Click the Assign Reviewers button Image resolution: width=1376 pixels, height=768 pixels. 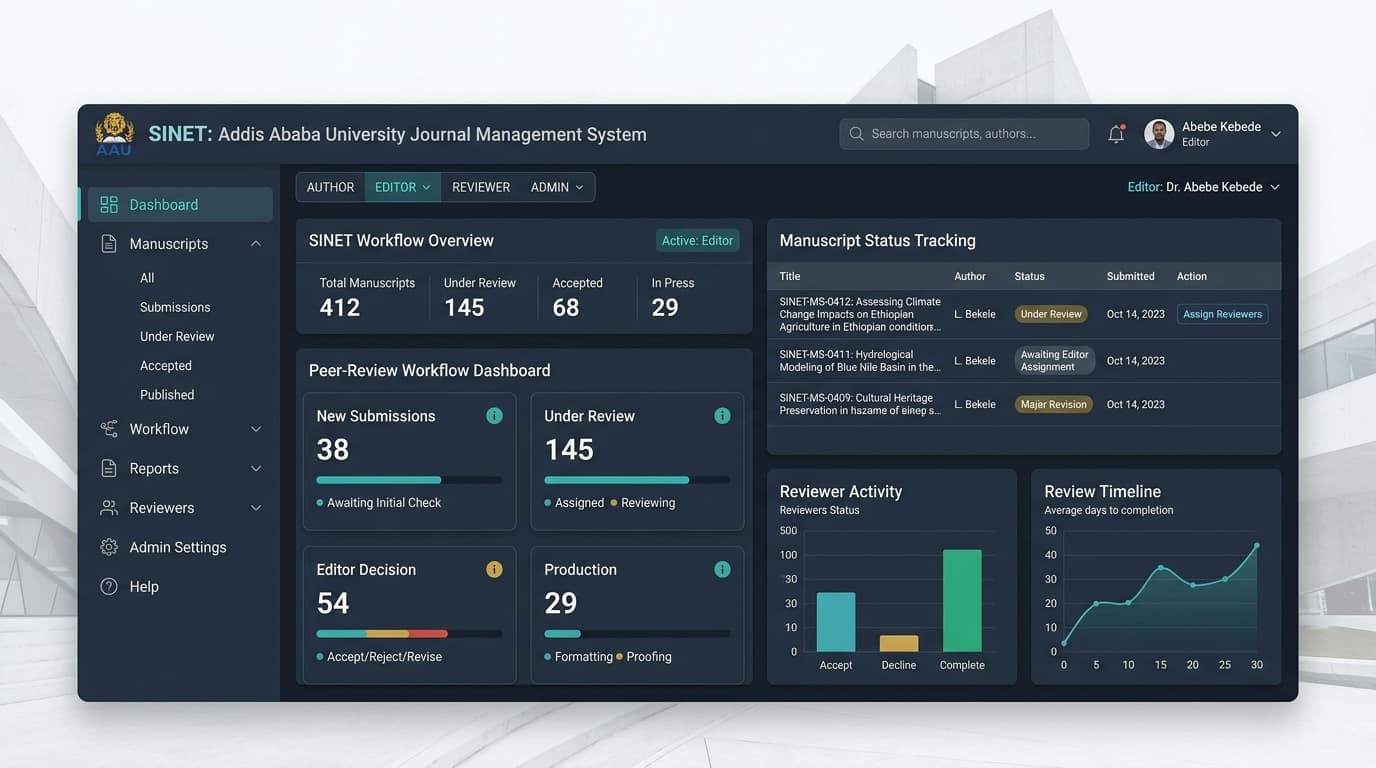1222,314
